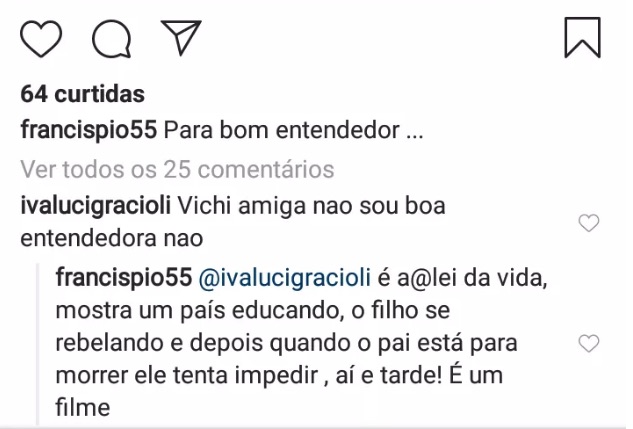Open francispio55's profile from the reply username

[124, 278]
